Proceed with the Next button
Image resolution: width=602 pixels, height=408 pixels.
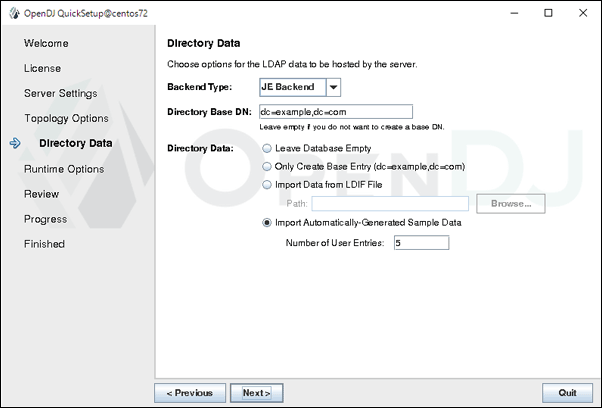tap(256, 393)
